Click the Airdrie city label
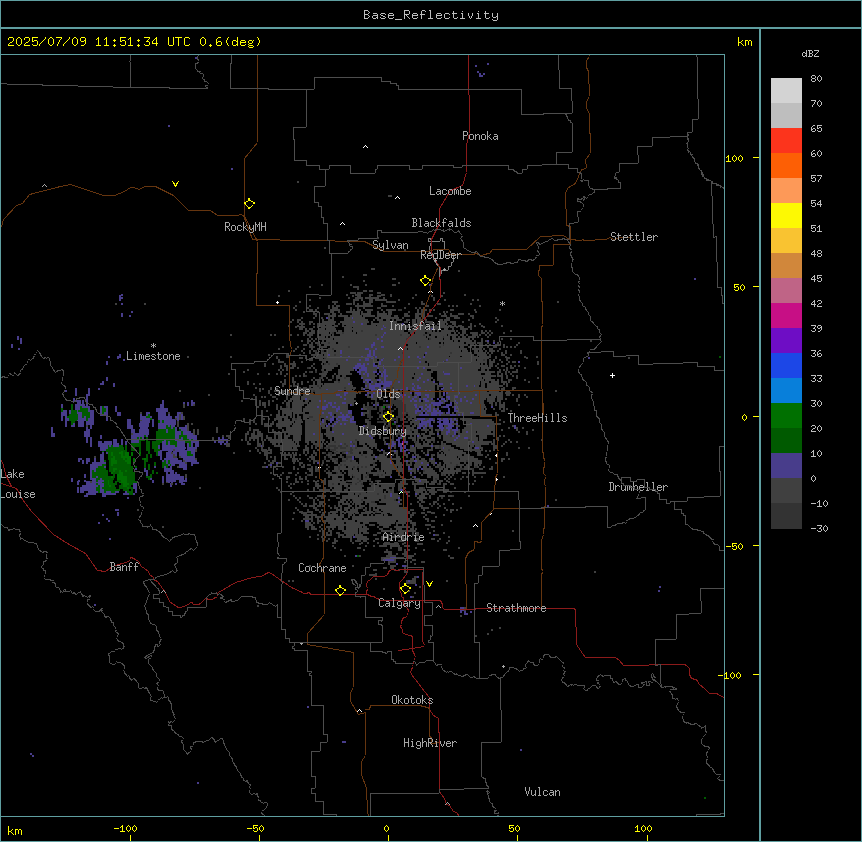The width and height of the screenshot is (862, 842). (404, 537)
